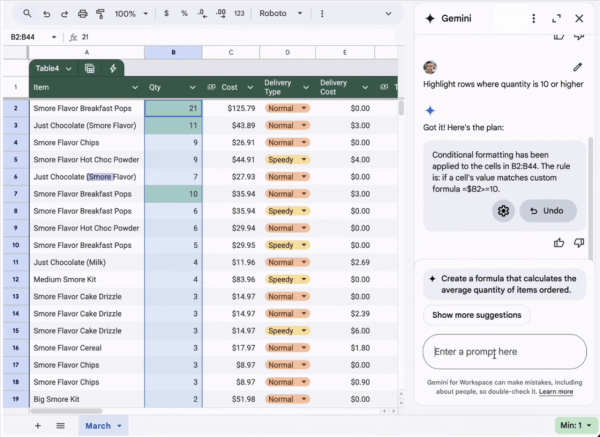Open Speedy chip dropdown in row 5

click(x=304, y=160)
